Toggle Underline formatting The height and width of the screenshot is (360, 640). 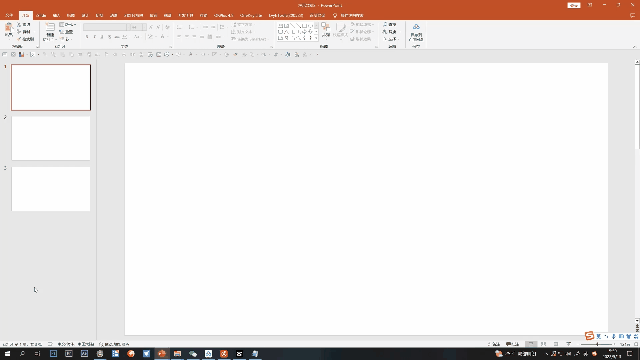(102, 37)
